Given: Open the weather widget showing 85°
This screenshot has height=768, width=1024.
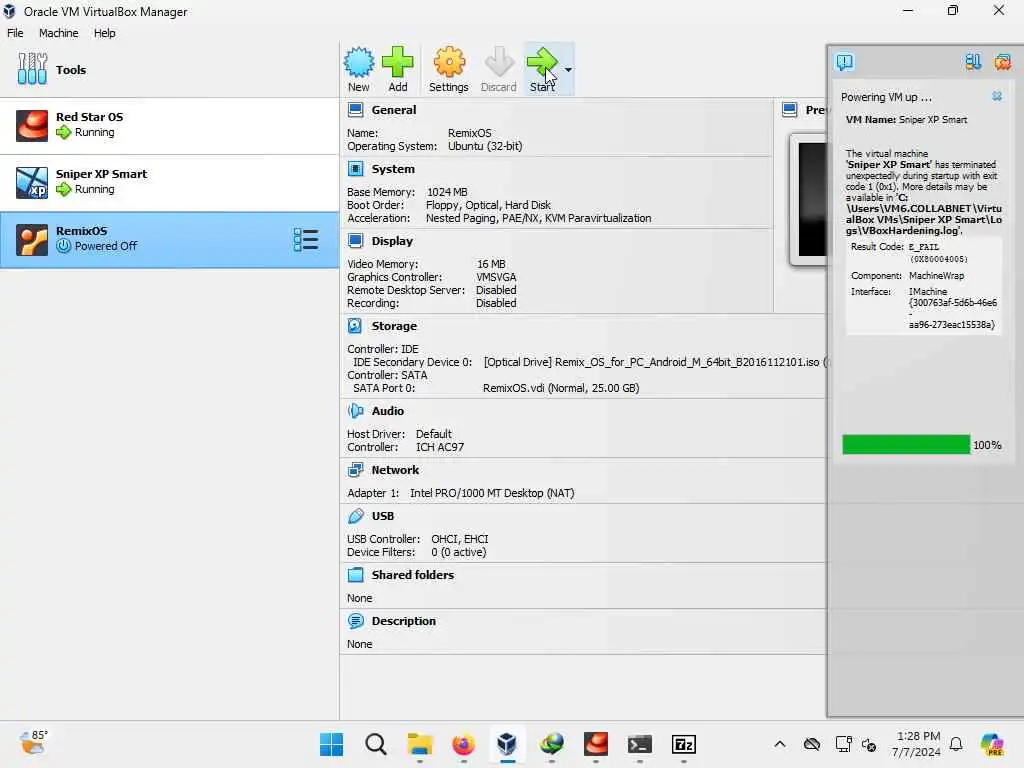Looking at the screenshot, I should (x=33, y=743).
